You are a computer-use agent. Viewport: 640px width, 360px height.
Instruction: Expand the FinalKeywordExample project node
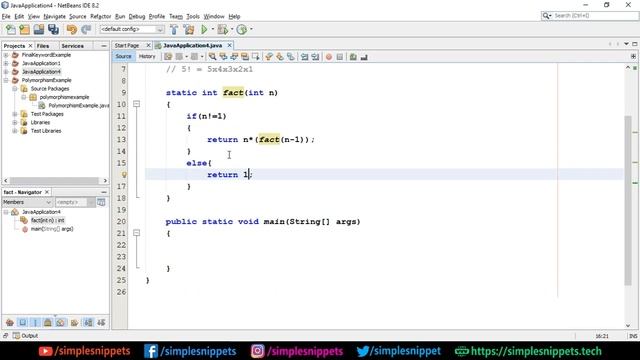(x=6, y=55)
